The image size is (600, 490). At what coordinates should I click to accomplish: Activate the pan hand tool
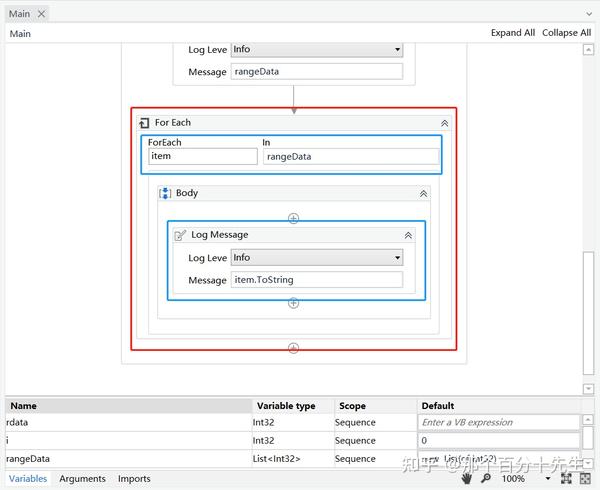pos(466,478)
